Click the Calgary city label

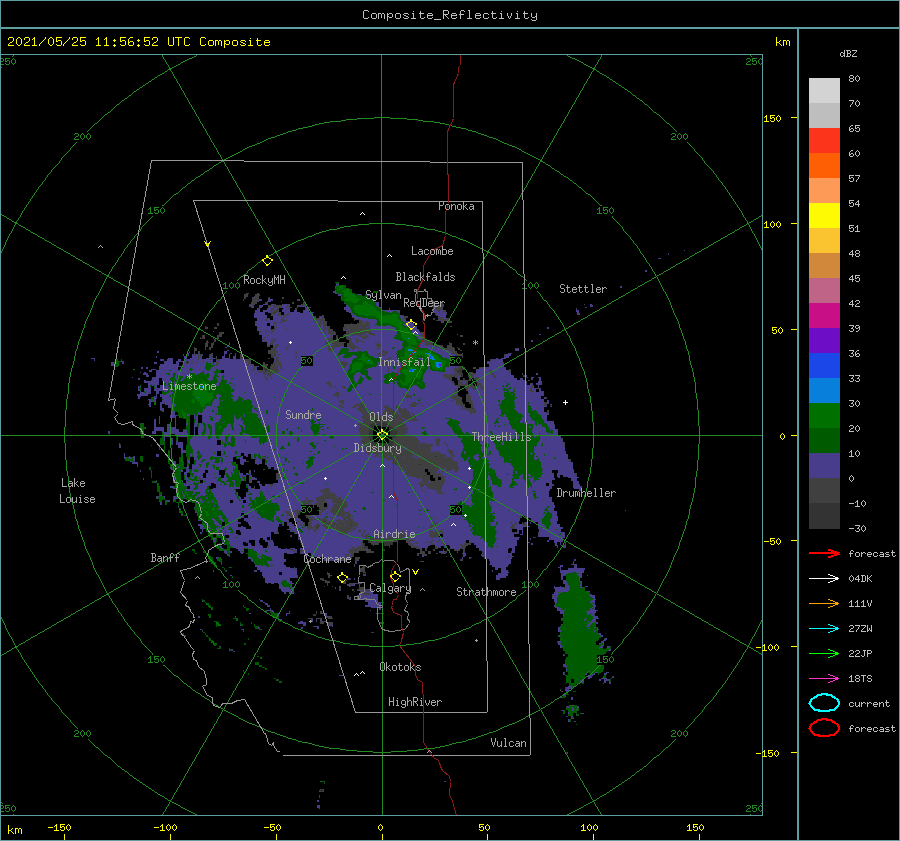pos(390,588)
